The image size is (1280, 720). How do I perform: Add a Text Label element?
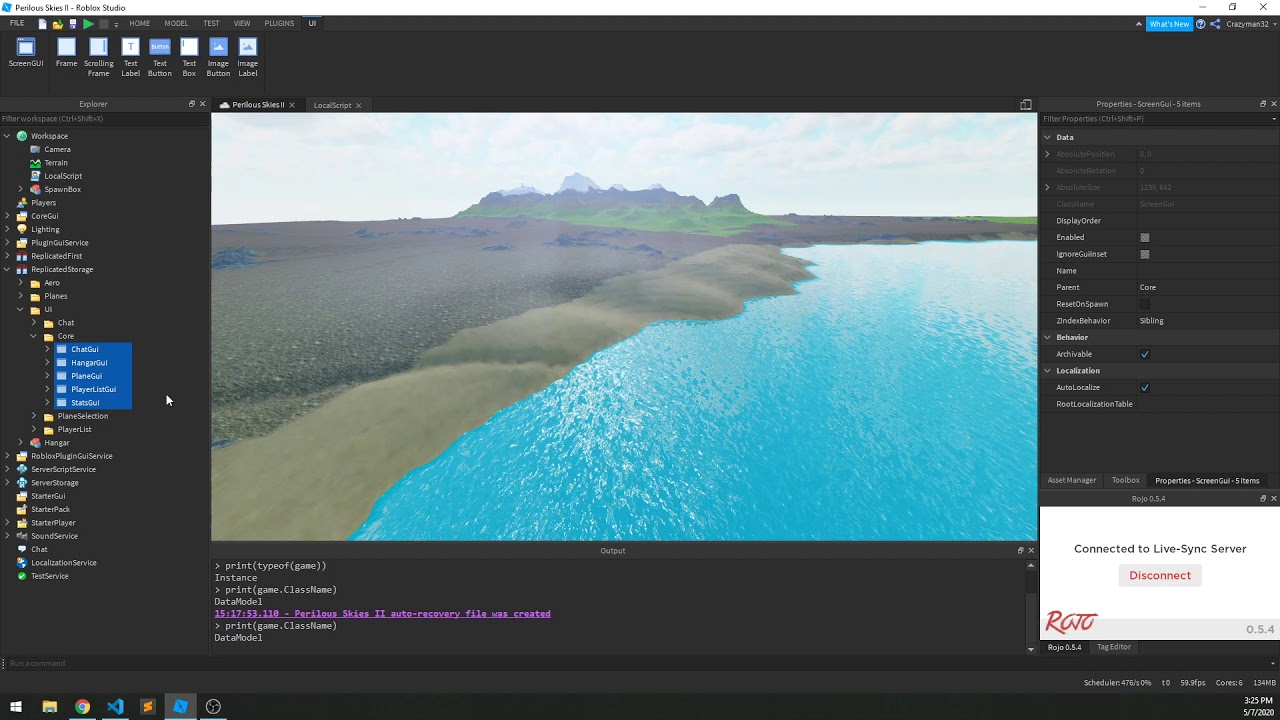coord(130,57)
